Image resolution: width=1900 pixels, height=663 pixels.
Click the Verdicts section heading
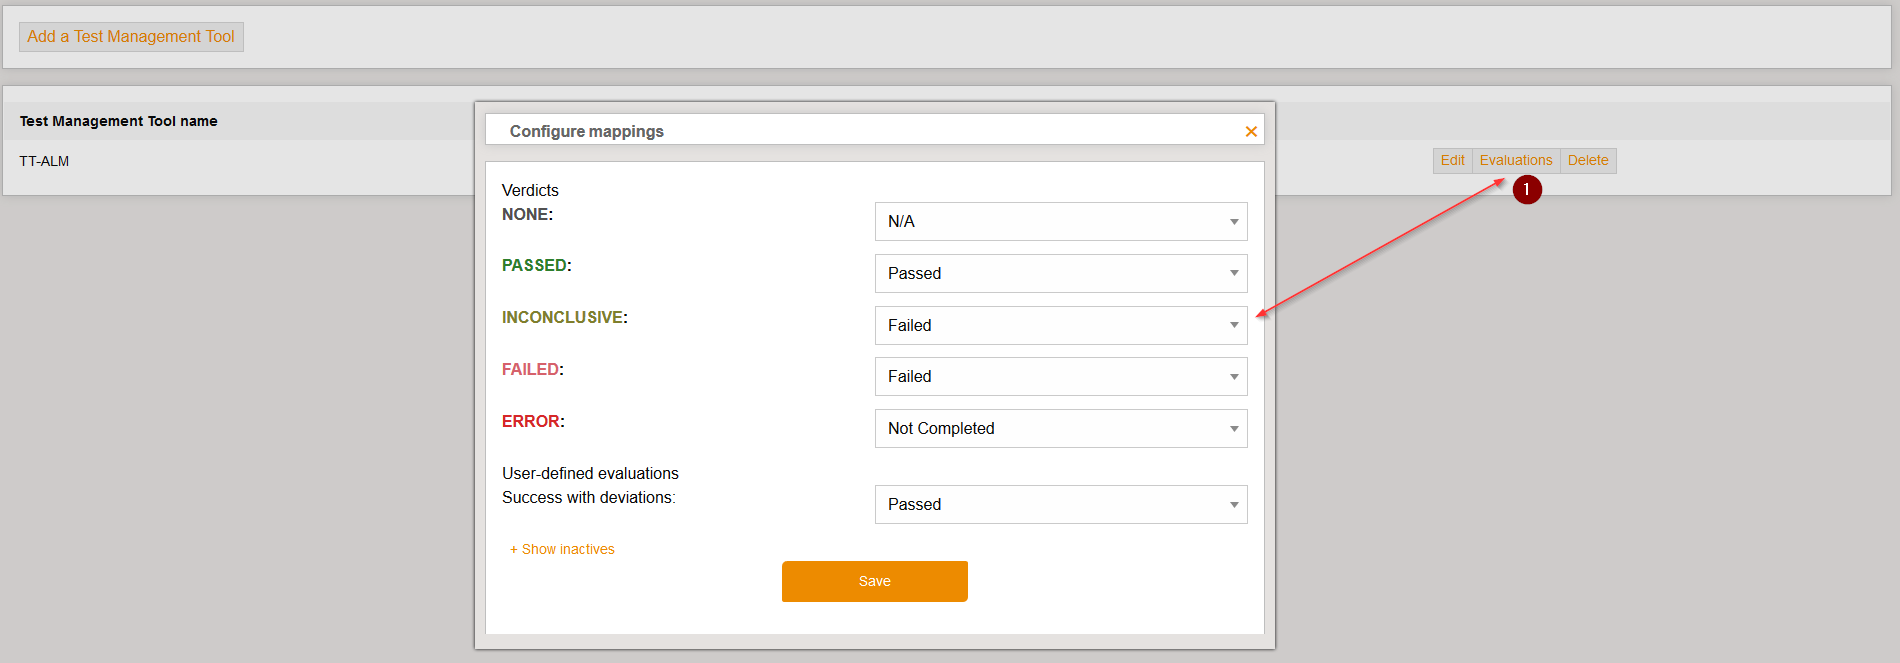tap(530, 190)
